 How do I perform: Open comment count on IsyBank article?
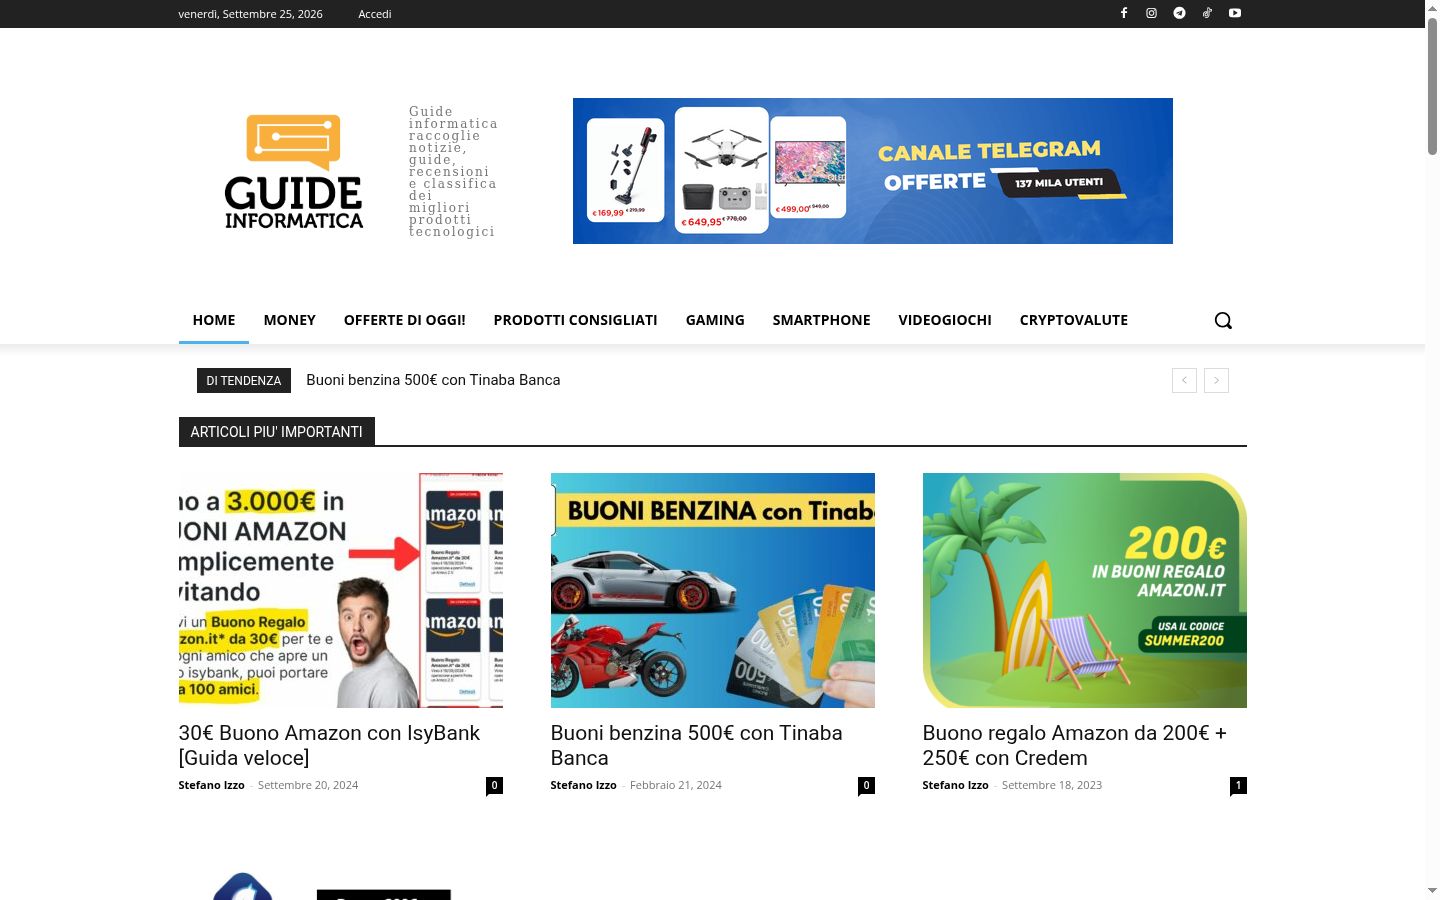(x=494, y=786)
